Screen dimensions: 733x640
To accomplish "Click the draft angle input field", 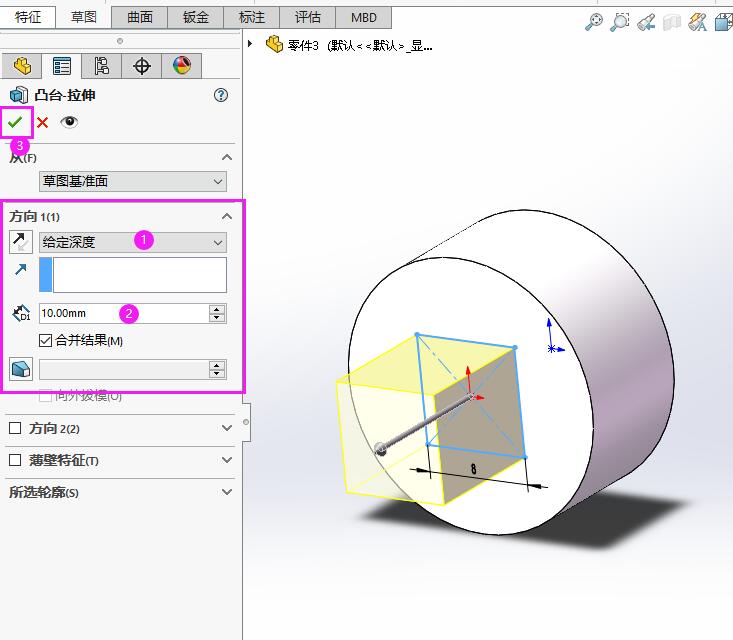I will pos(123,369).
